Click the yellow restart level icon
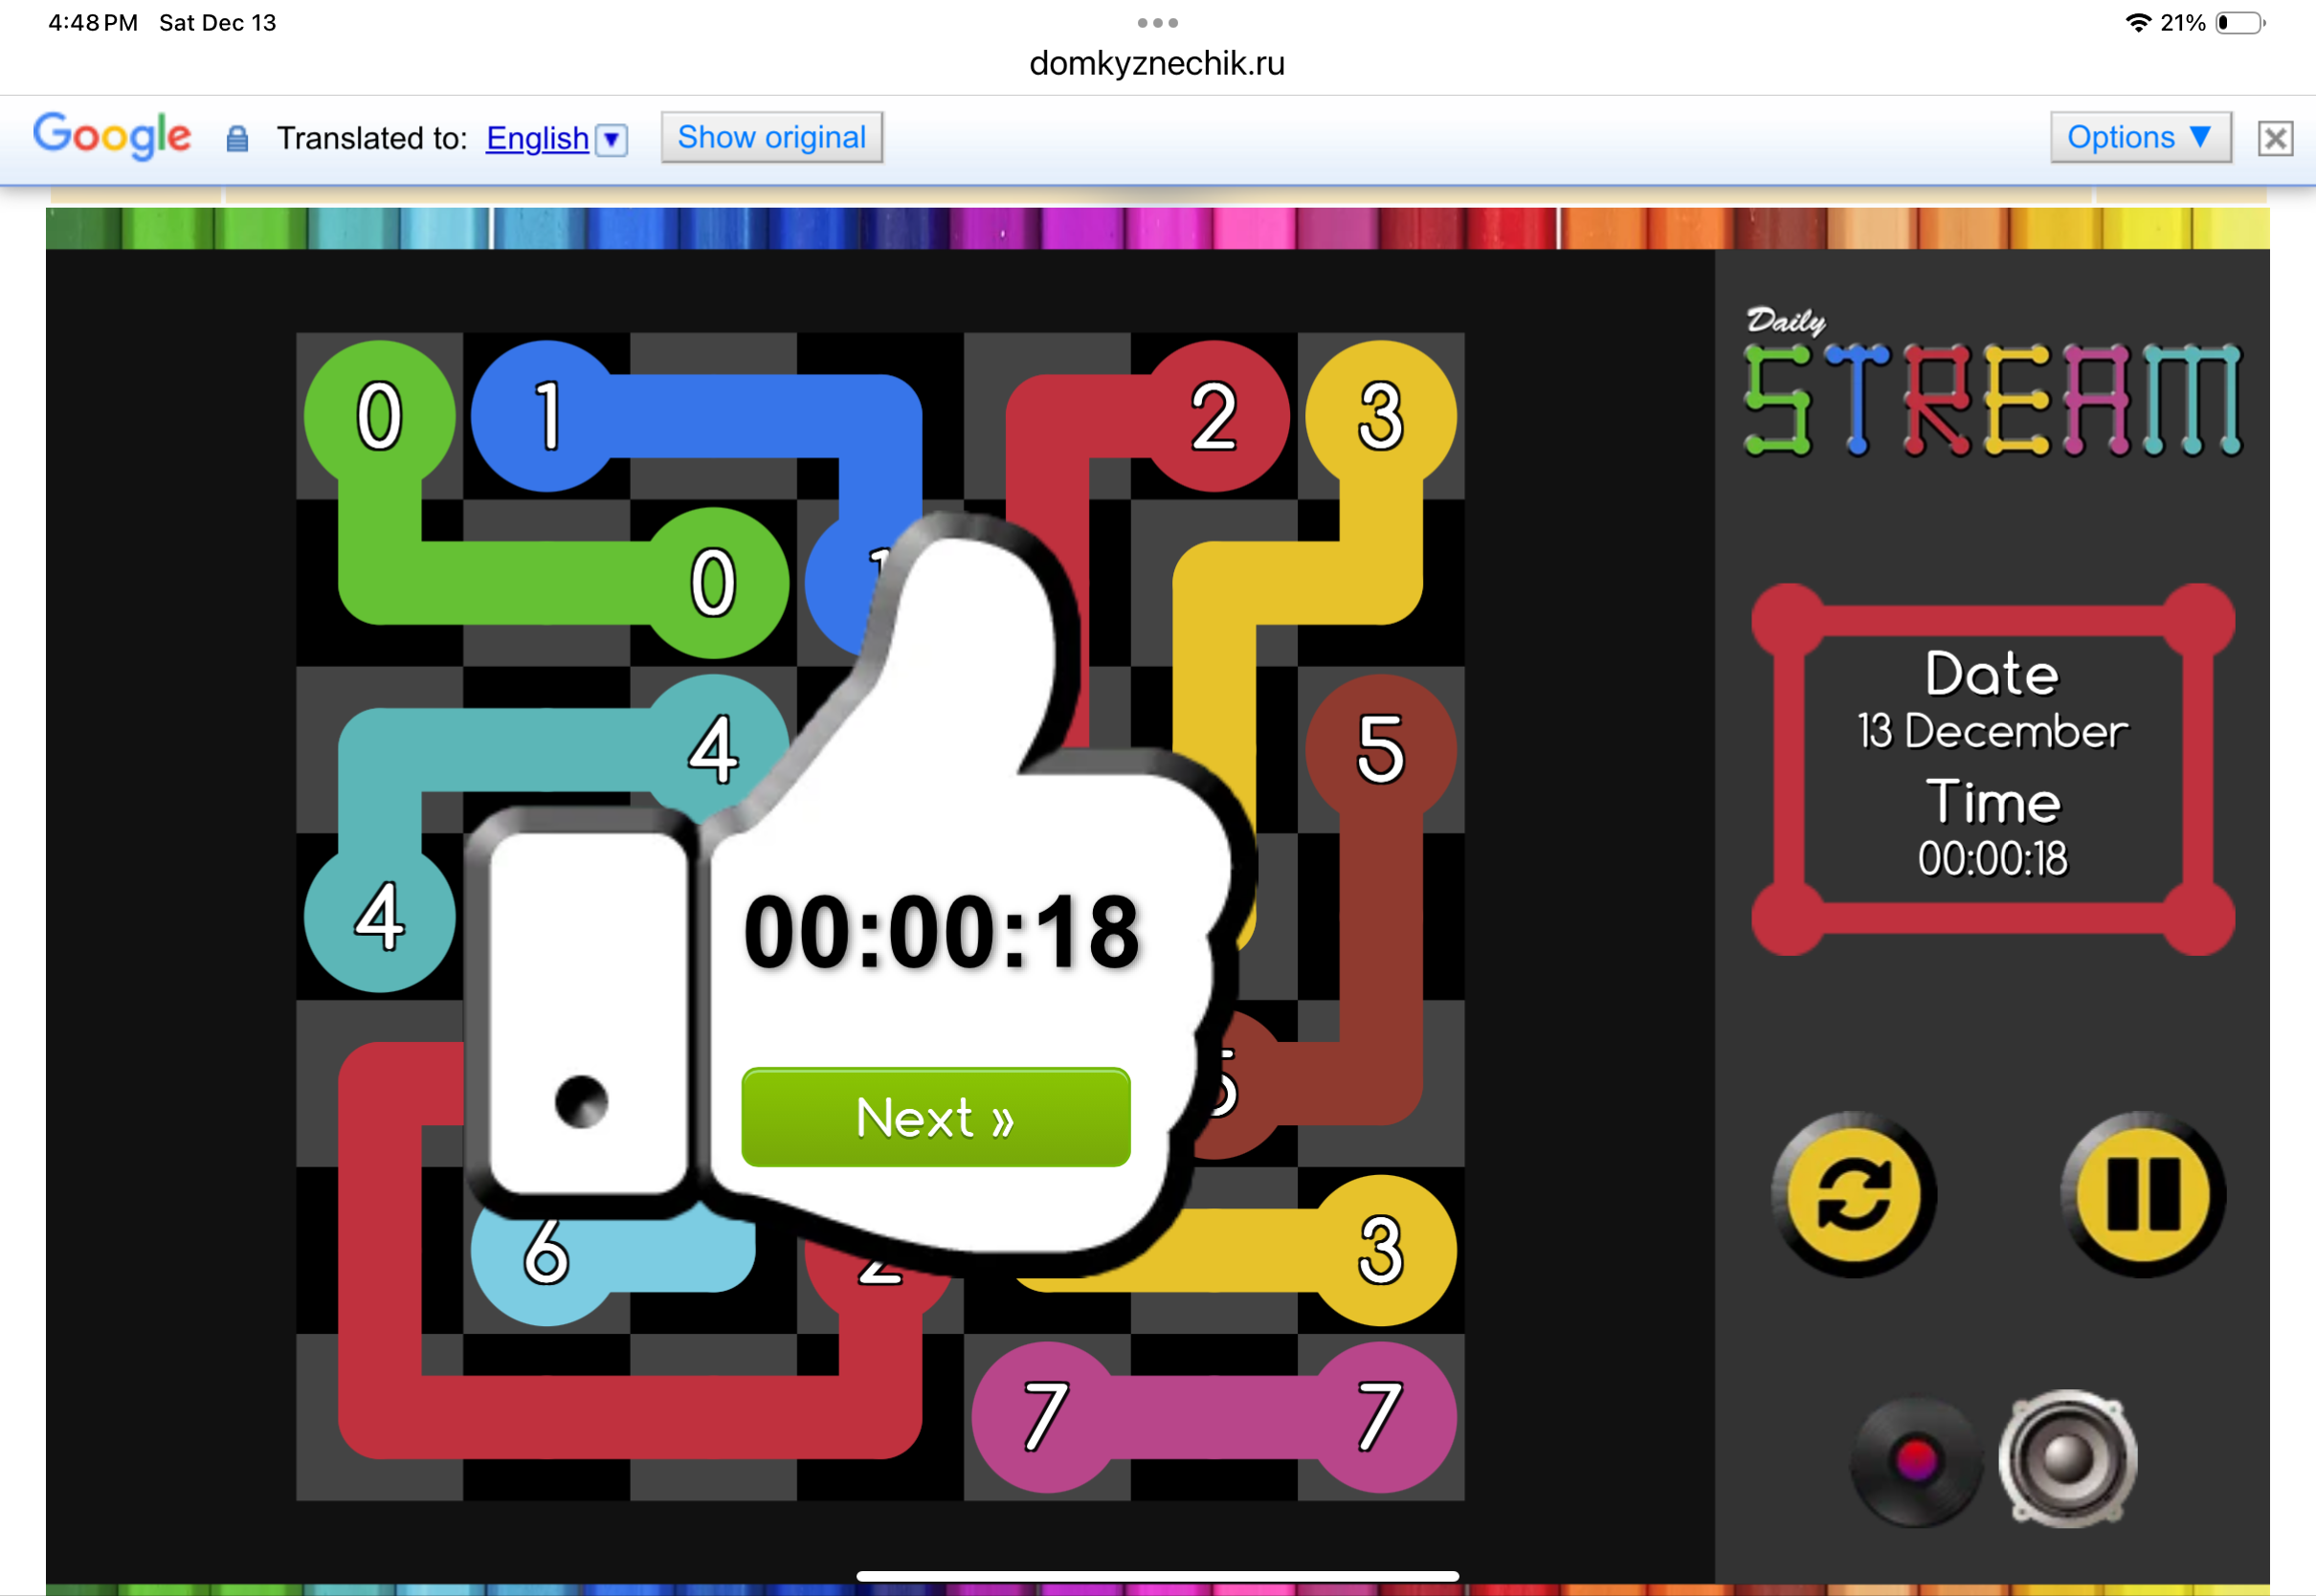2316x1596 pixels. 1853,1194
